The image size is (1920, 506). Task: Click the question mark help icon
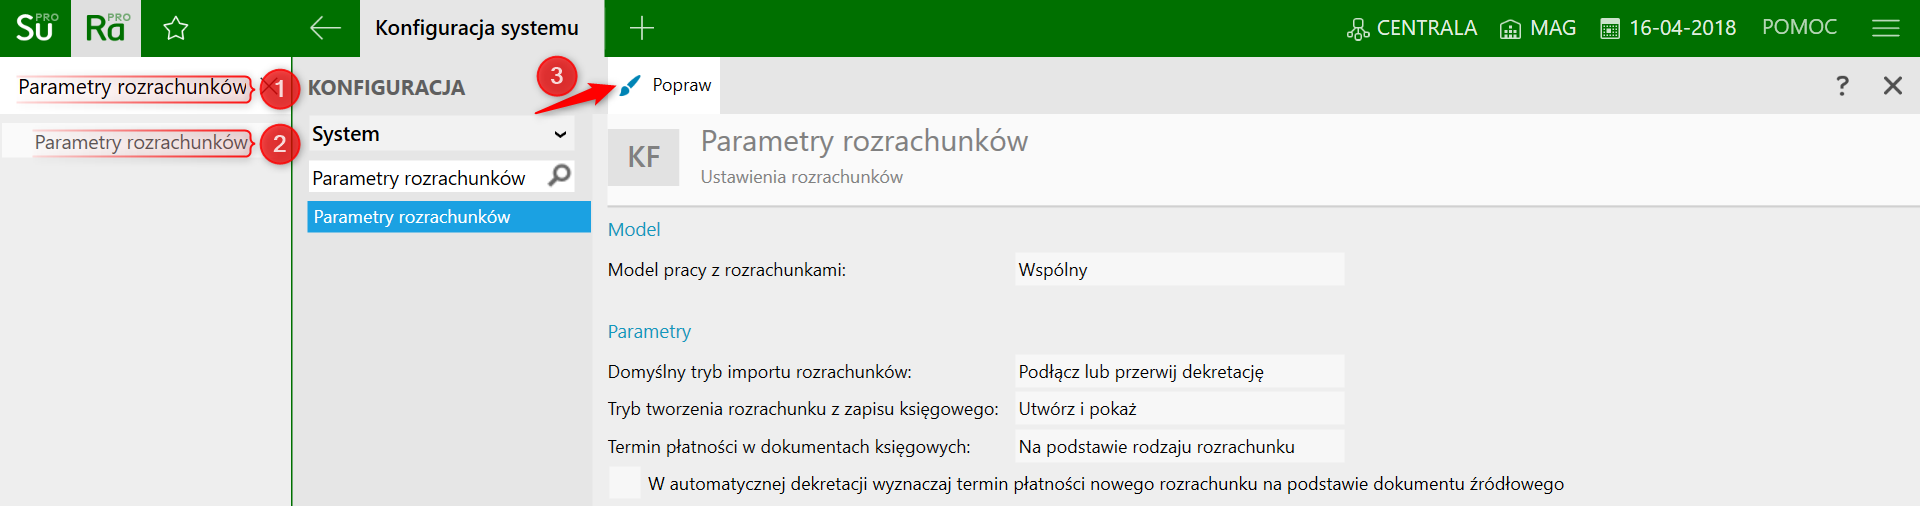1842,86
